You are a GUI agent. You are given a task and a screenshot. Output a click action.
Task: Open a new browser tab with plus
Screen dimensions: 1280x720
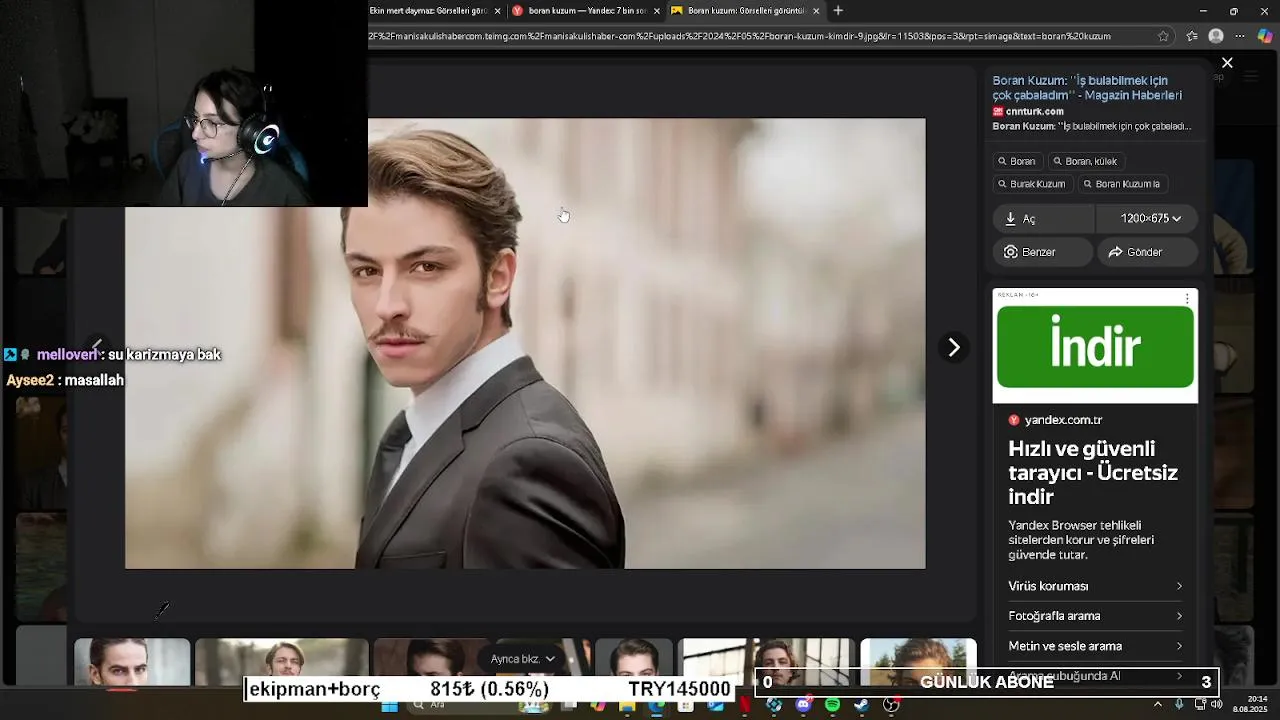838,11
